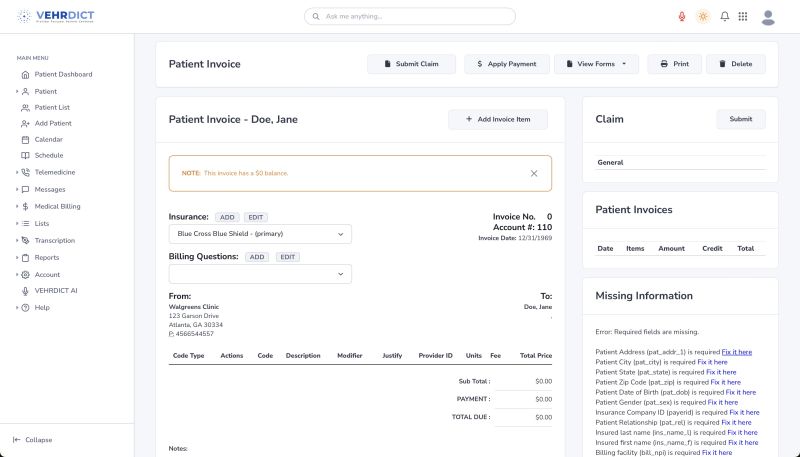The image size is (800, 457).
Task: Open the Billing Questions dropdown
Action: click(260, 274)
